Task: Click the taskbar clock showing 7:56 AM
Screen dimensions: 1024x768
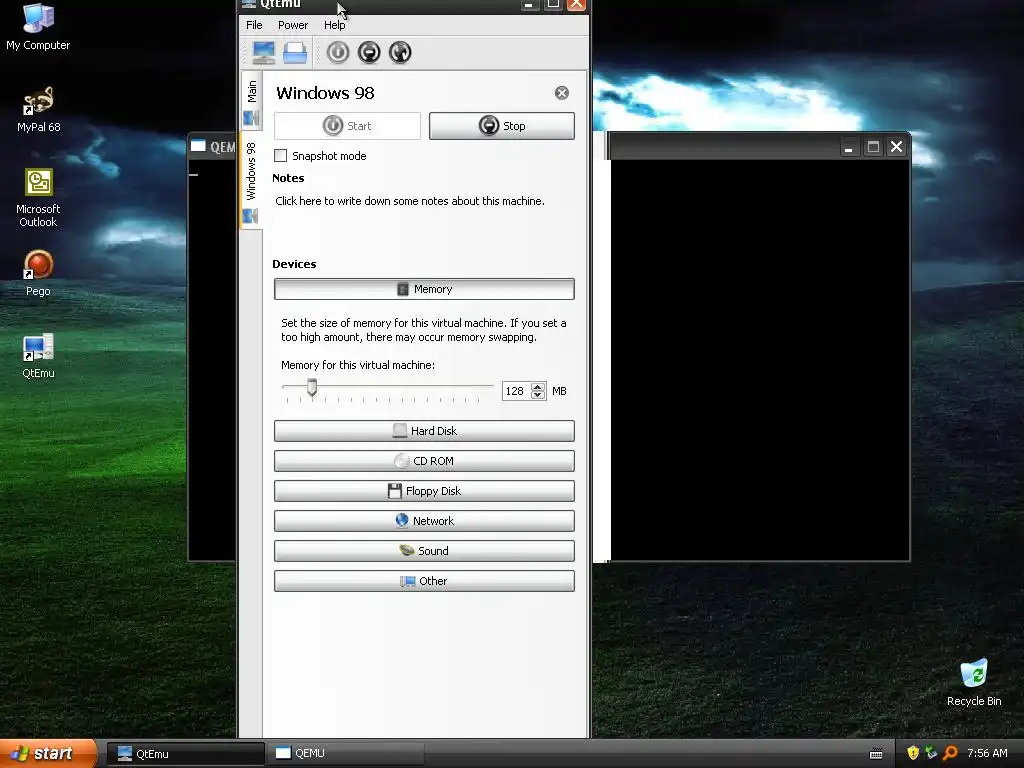Action: click(x=987, y=753)
